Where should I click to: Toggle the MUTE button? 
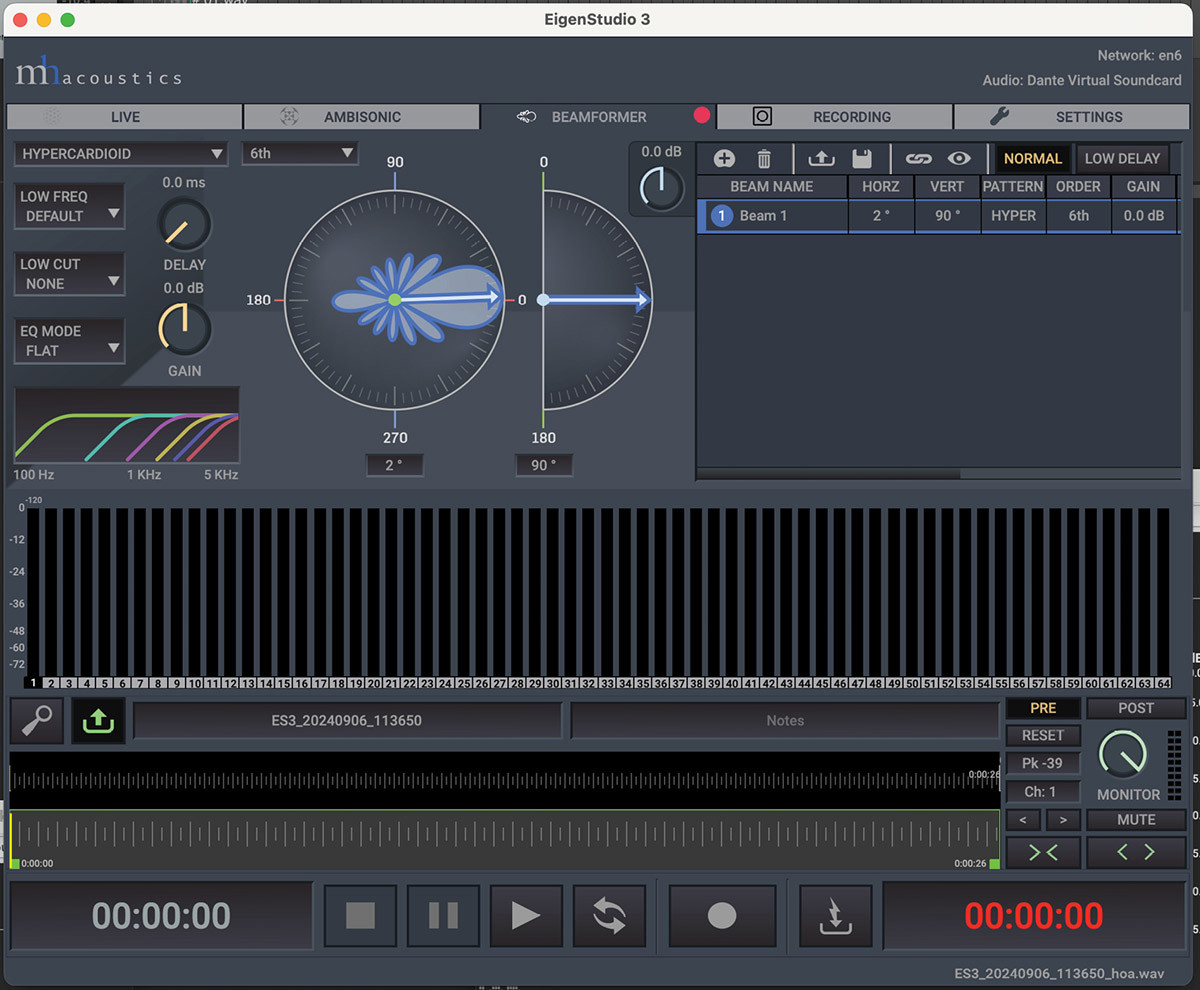pos(1137,820)
